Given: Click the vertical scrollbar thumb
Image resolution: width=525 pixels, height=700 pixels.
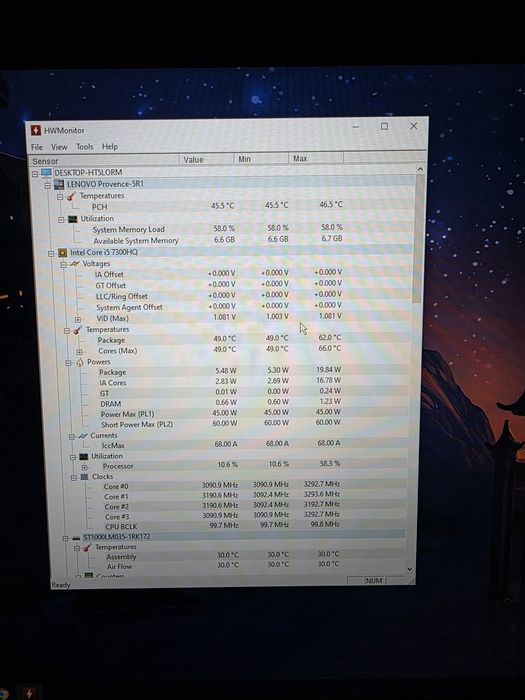Looking at the screenshot, I should tap(418, 239).
